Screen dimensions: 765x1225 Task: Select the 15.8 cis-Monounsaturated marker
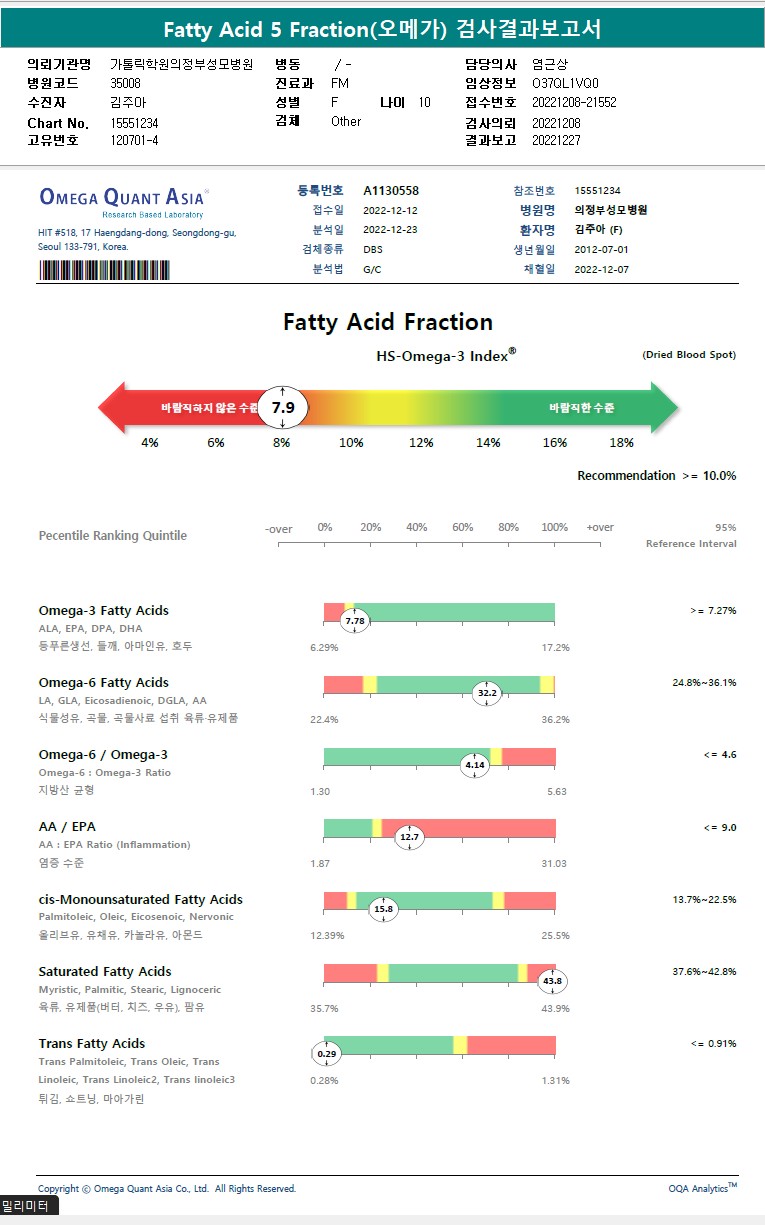coord(383,909)
